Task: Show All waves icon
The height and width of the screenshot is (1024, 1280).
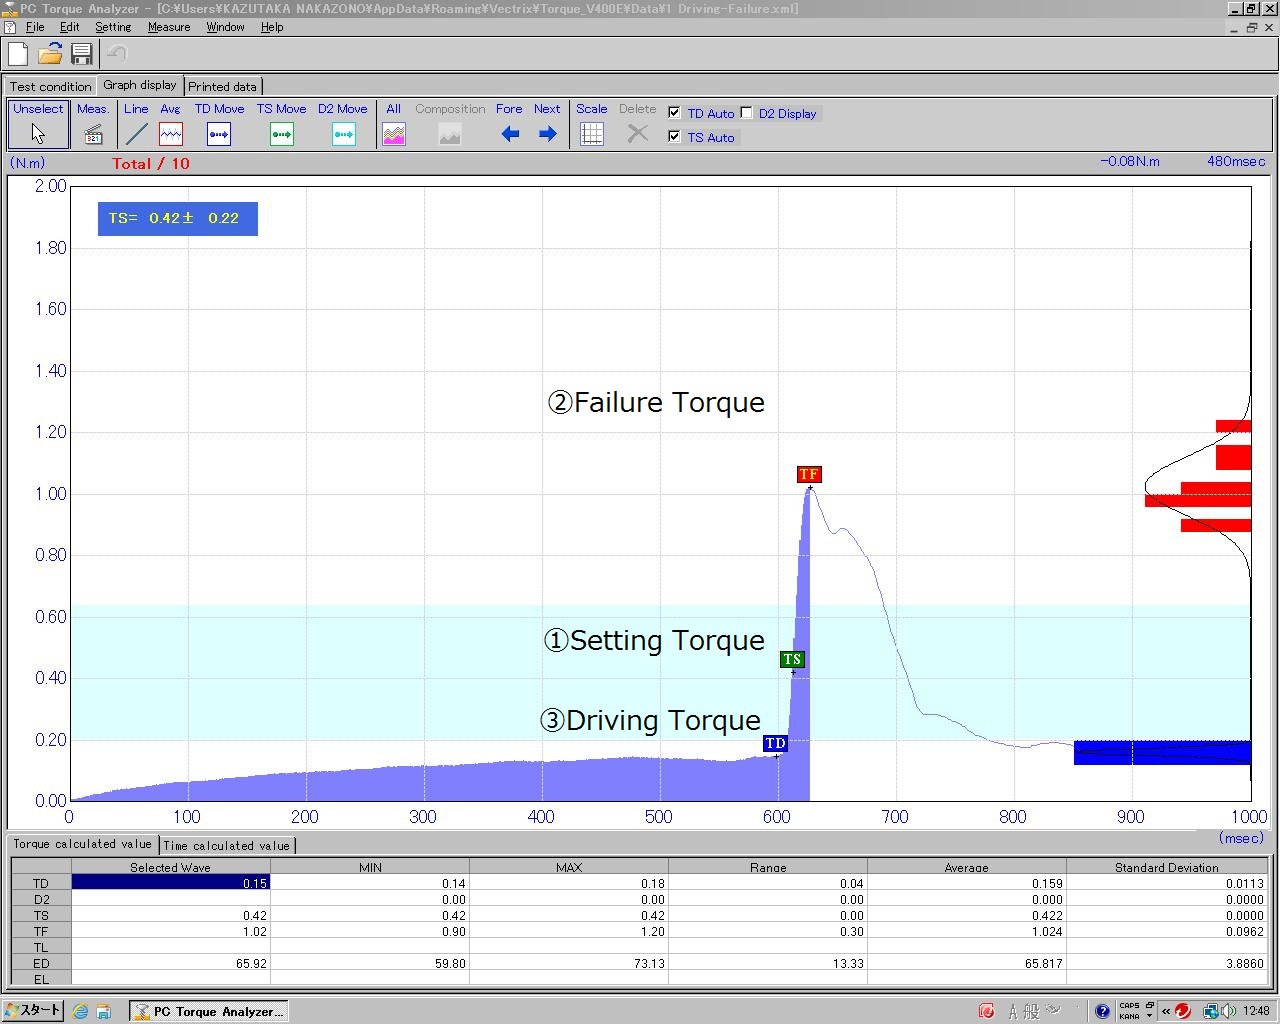Action: [394, 124]
